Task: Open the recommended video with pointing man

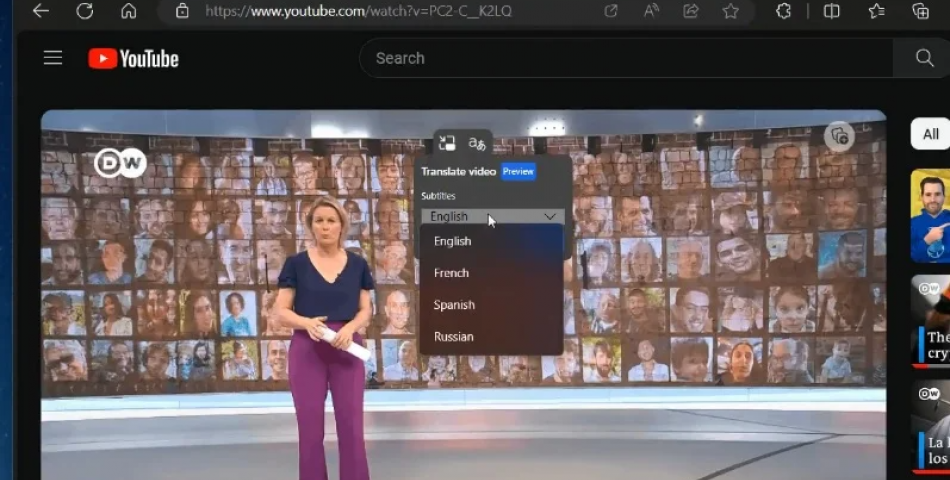Action: 931,216
